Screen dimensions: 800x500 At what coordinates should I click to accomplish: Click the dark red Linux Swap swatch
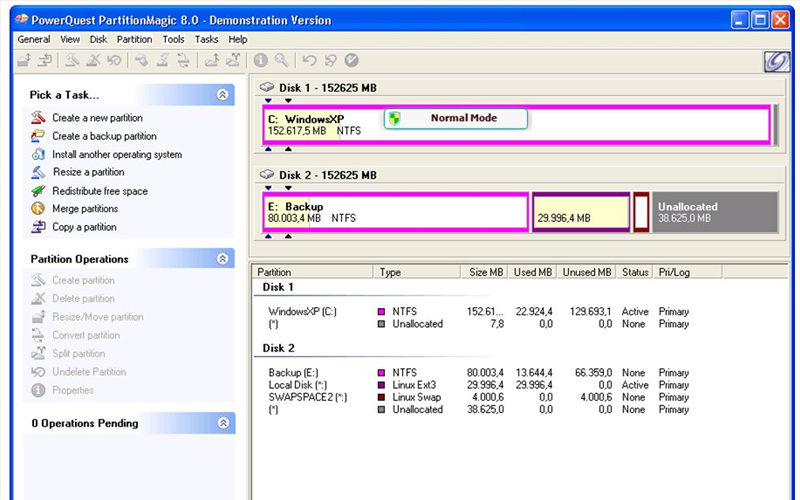pos(381,397)
